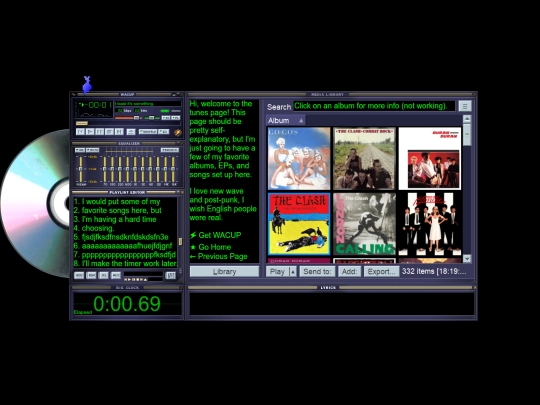Open the playlist SEL menu
This screenshot has width=540, height=405.
pos(103,275)
